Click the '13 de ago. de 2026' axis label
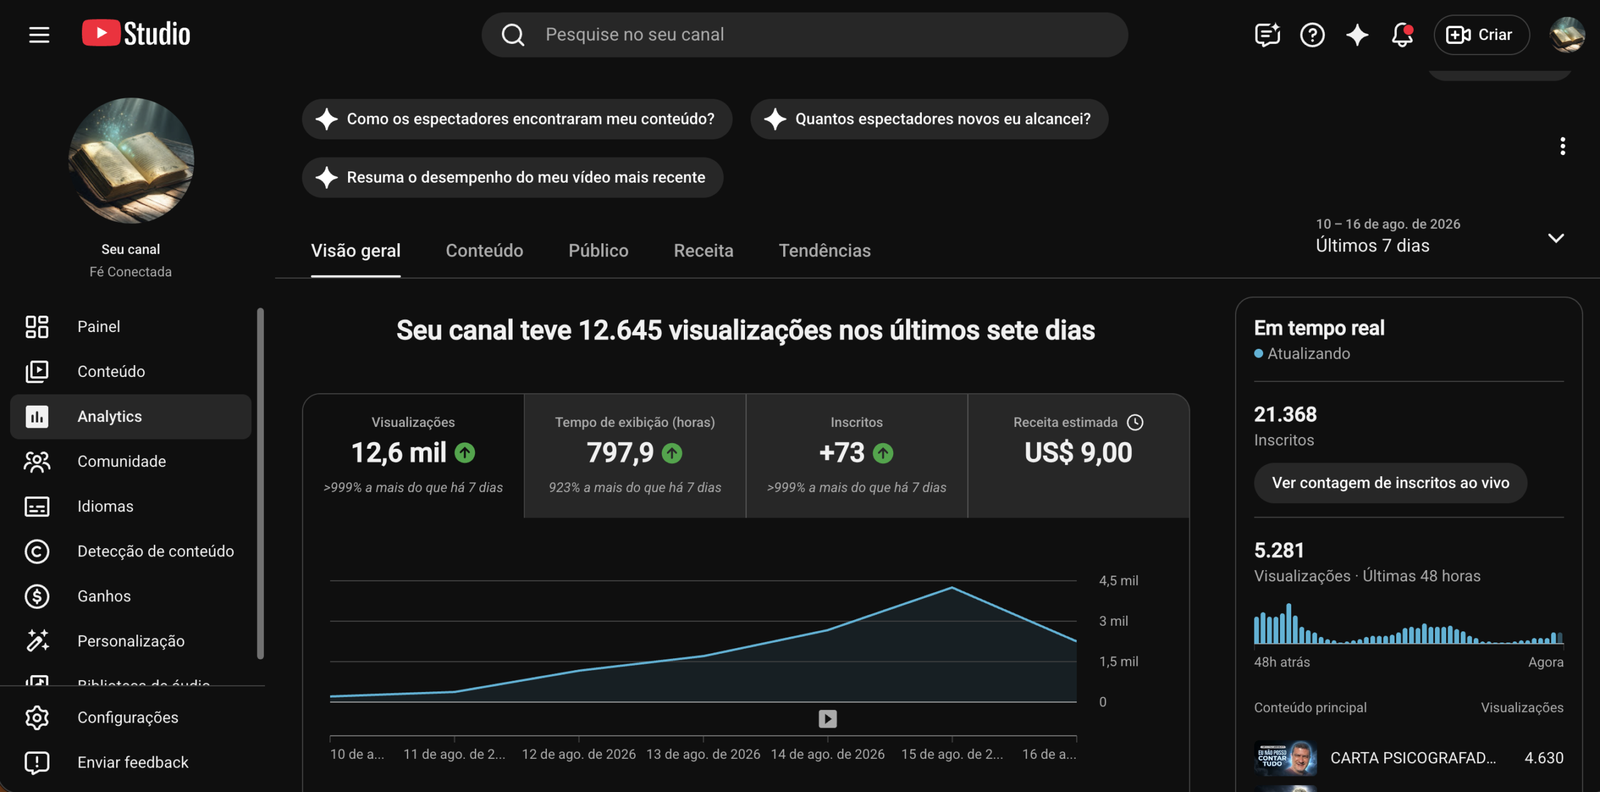This screenshot has height=792, width=1600. pyautogui.click(x=703, y=754)
